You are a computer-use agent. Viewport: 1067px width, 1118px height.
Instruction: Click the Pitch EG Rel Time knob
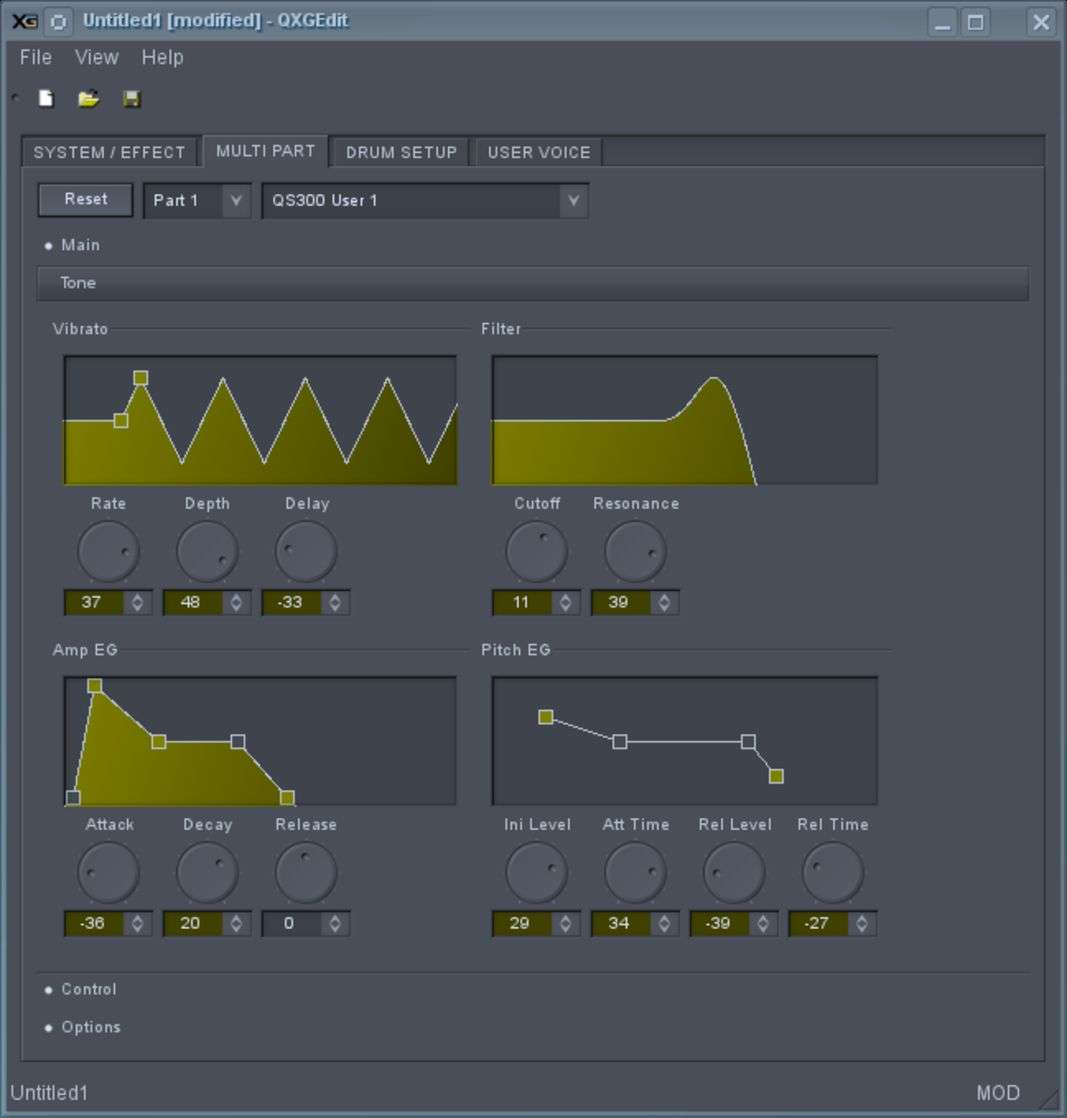tap(832, 872)
